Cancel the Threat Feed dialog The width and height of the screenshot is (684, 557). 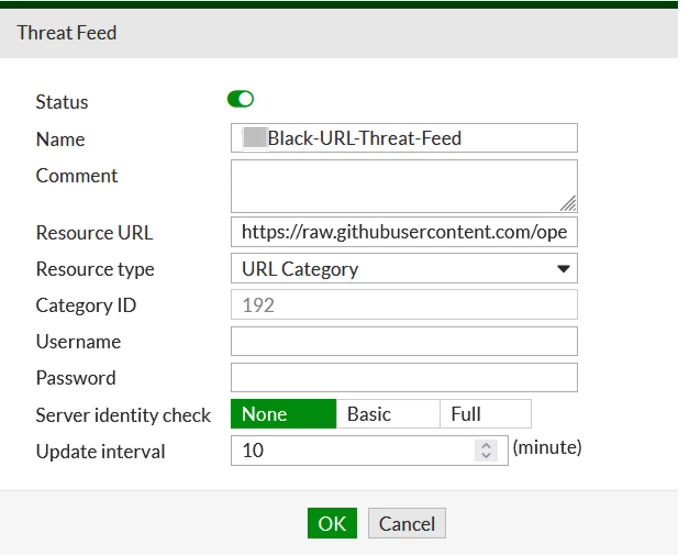coord(407,523)
